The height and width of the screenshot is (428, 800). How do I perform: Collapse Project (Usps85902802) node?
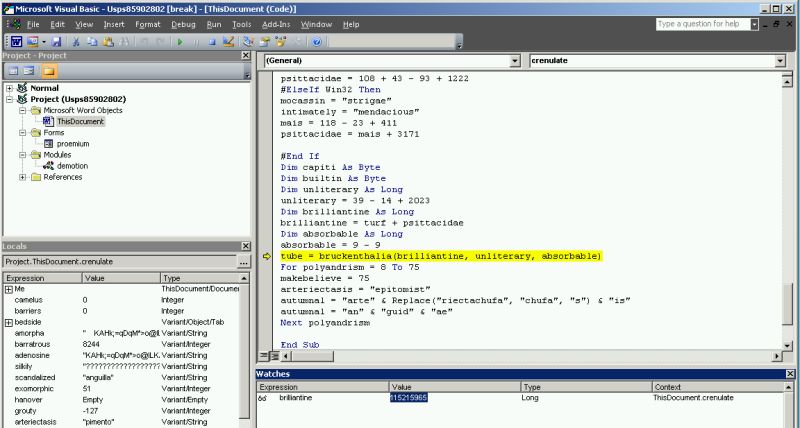pos(9,99)
